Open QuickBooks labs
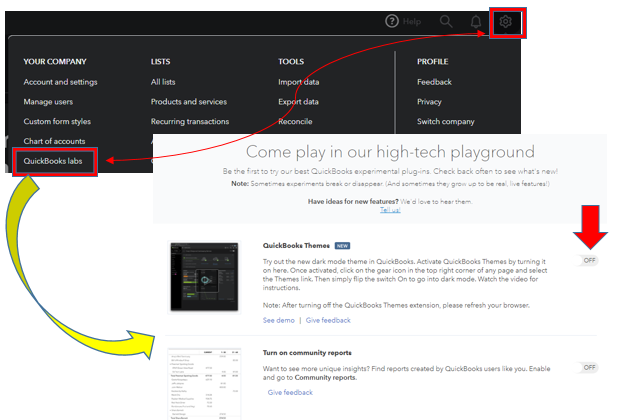The height and width of the screenshot is (420, 631). click(53, 161)
